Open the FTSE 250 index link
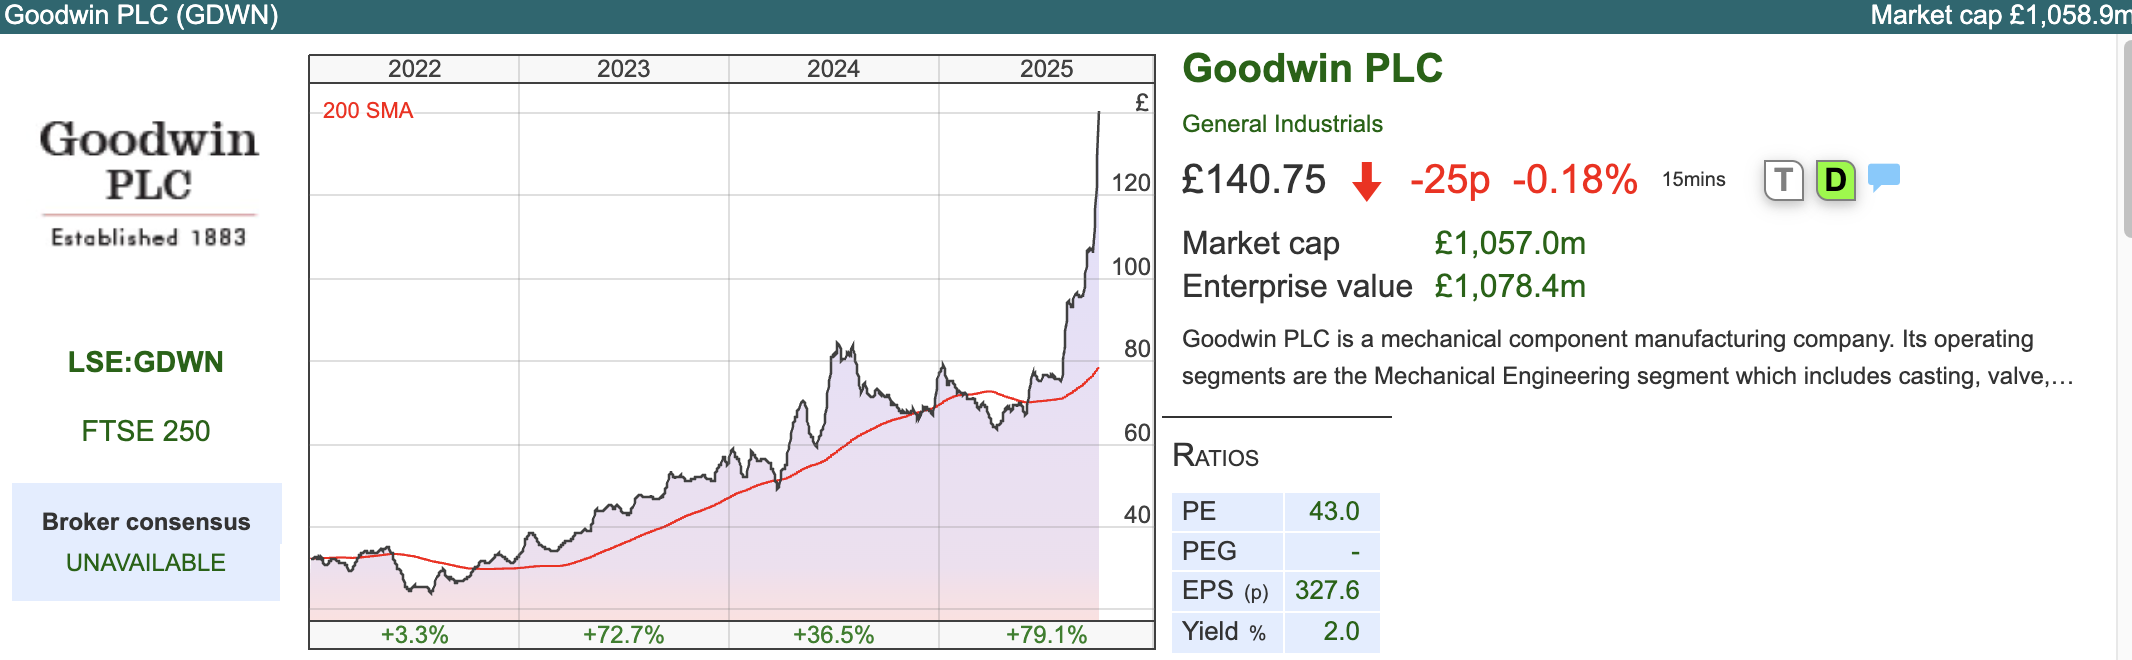Image resolution: width=2132 pixels, height=660 pixels. pyautogui.click(x=146, y=431)
